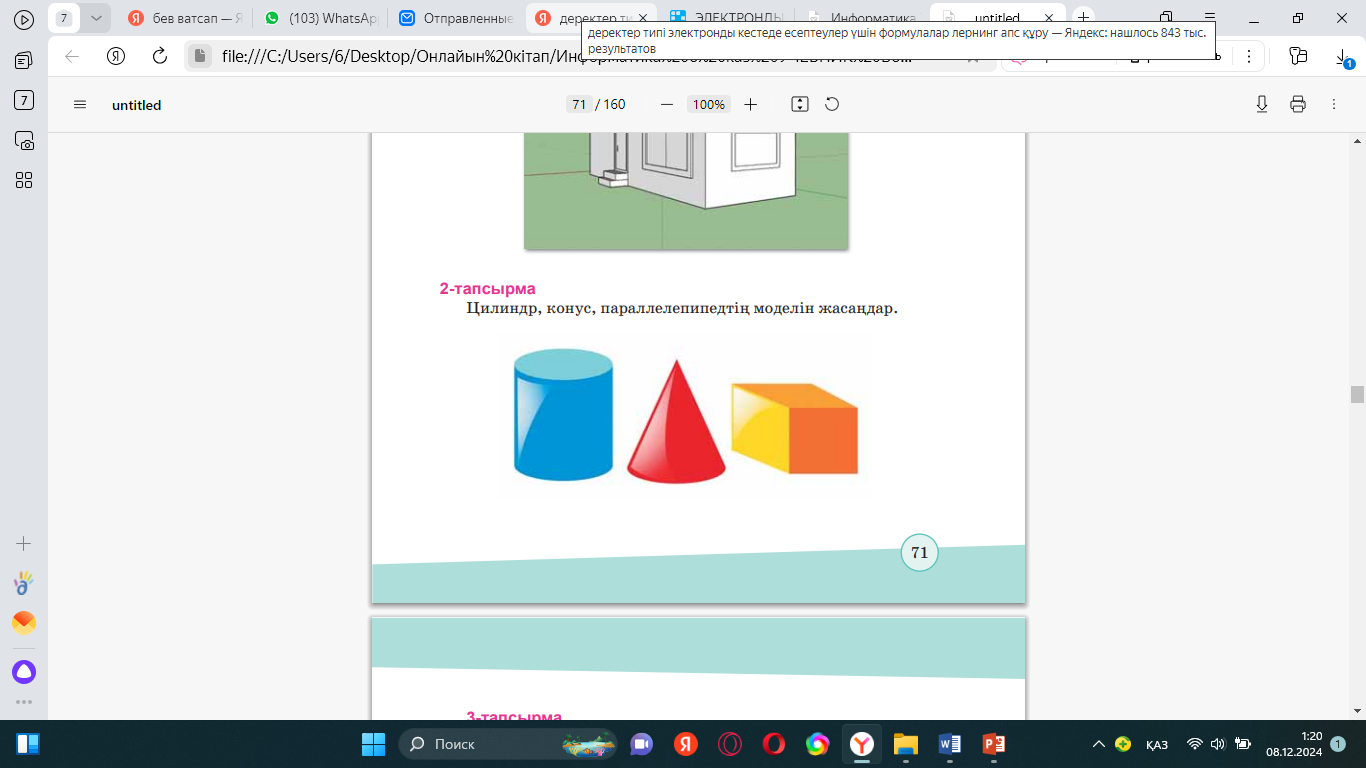The image size is (1366, 768).
Task: Click the 100% zoom level field
Action: 709,104
